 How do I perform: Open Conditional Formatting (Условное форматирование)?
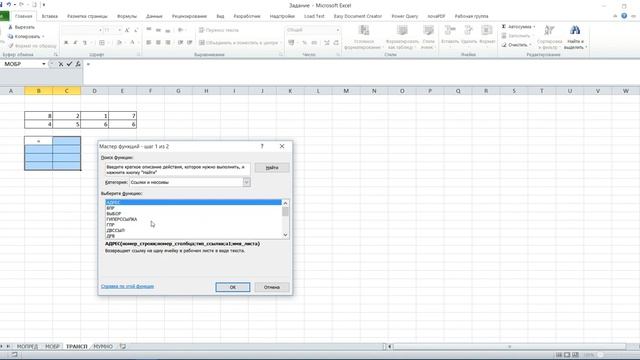click(364, 37)
